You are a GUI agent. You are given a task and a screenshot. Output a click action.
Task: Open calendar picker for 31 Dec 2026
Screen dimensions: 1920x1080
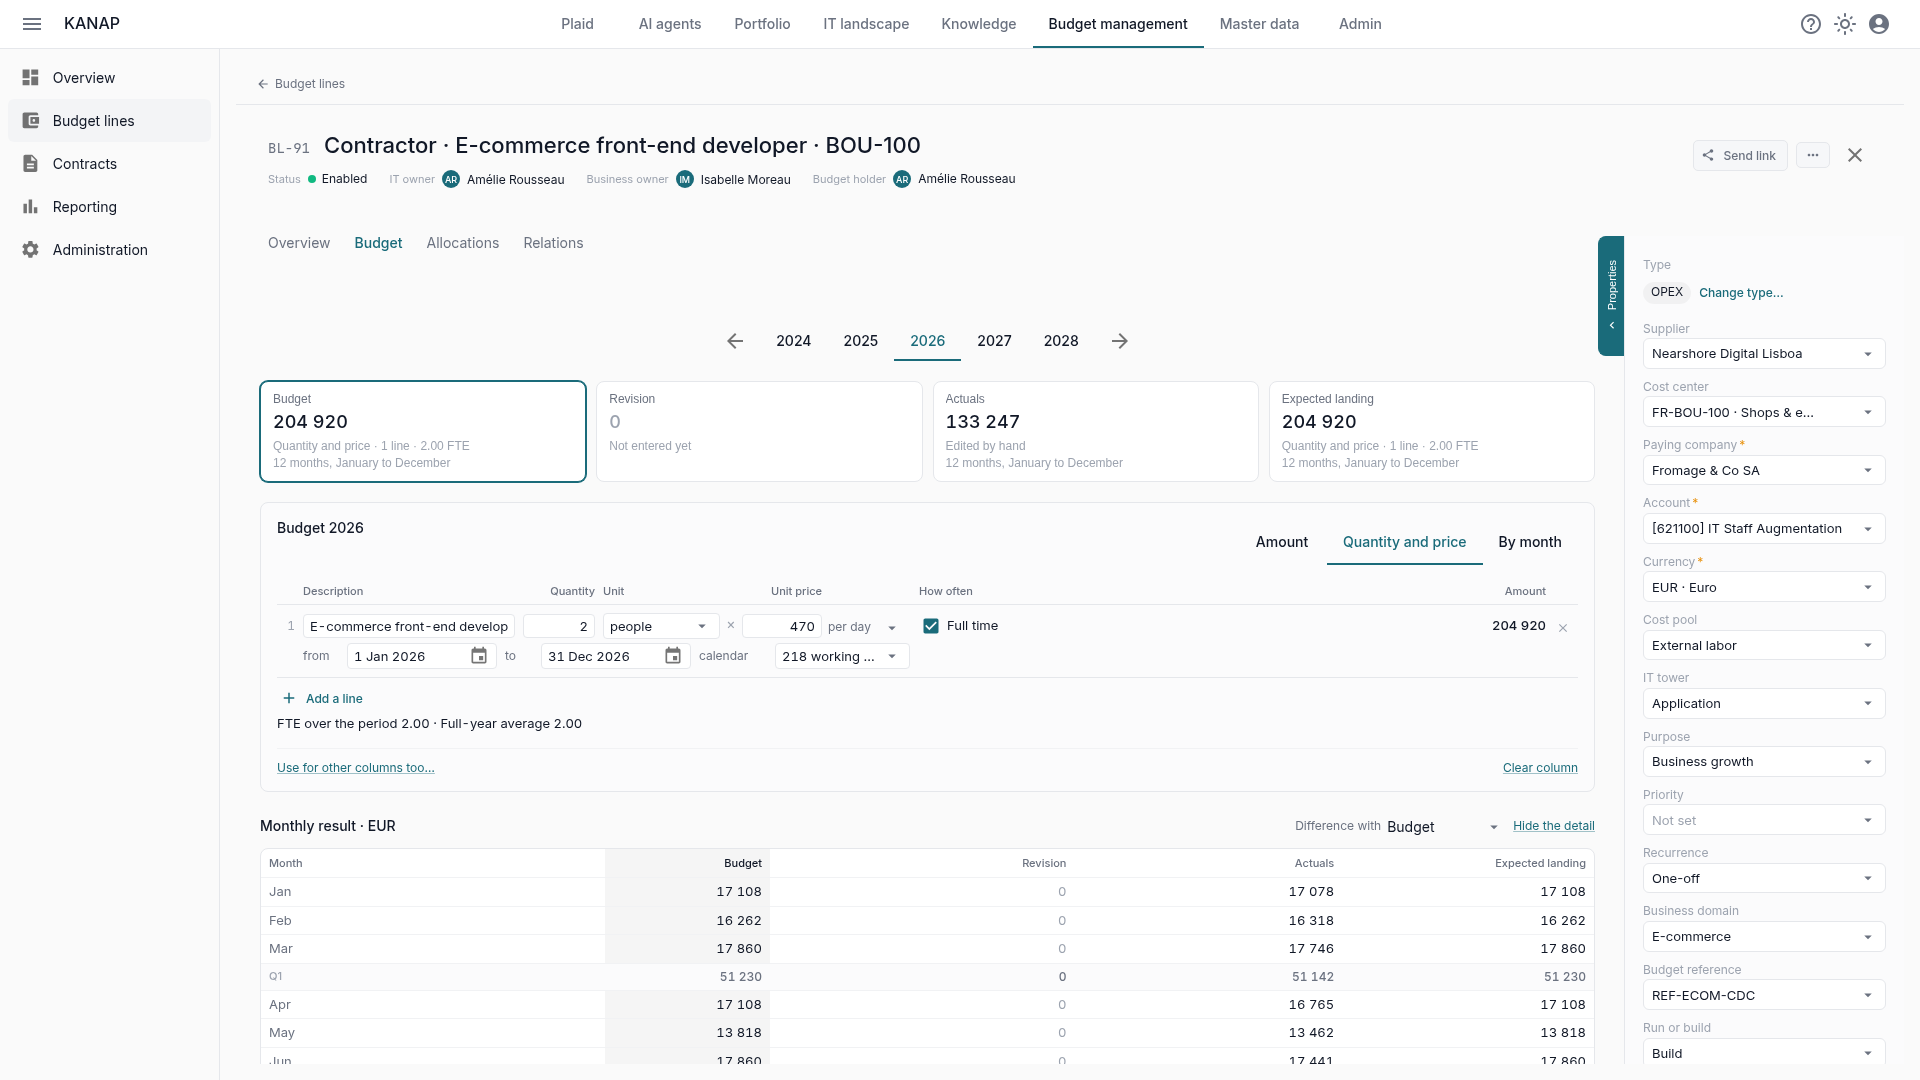[673, 656]
